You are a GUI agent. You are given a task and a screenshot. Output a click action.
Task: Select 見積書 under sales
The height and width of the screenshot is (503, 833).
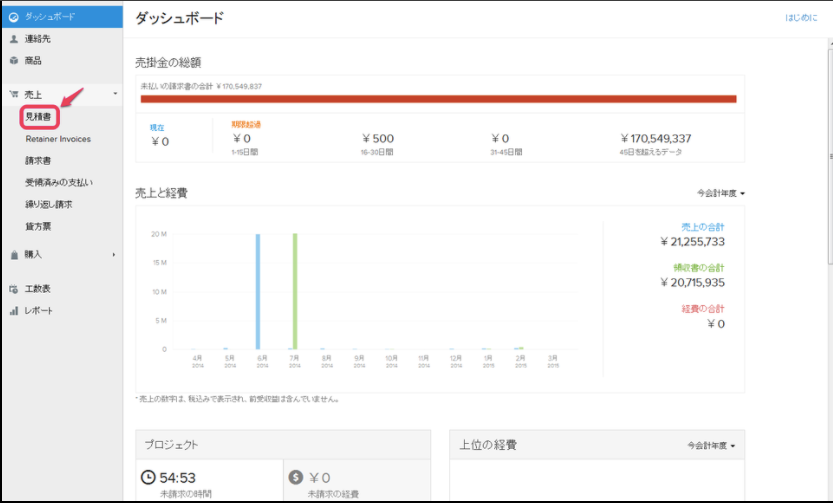tap(38, 117)
